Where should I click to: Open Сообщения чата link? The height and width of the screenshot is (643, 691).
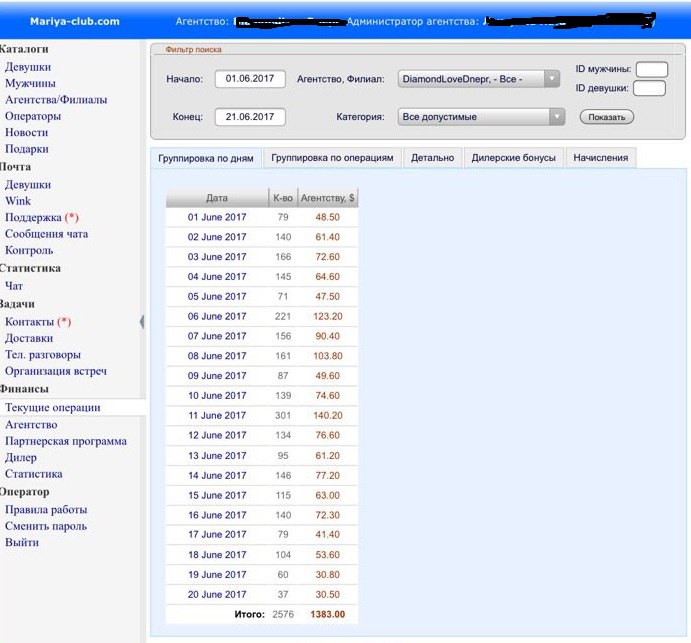(46, 234)
